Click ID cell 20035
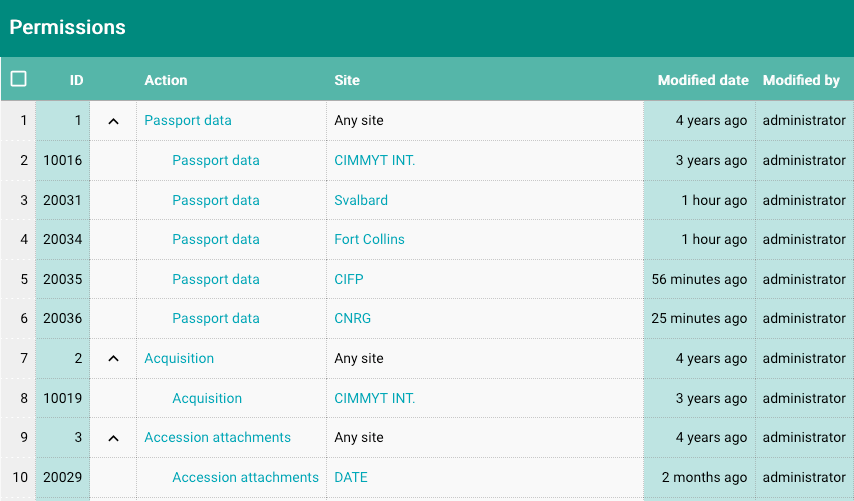The image size is (854, 501). click(x=63, y=279)
